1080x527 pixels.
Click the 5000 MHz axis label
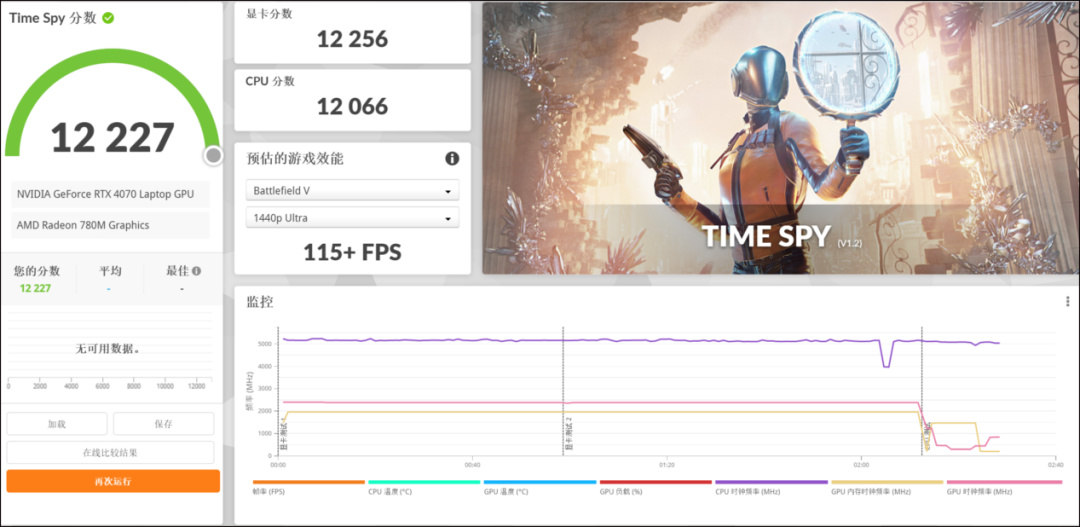266,343
